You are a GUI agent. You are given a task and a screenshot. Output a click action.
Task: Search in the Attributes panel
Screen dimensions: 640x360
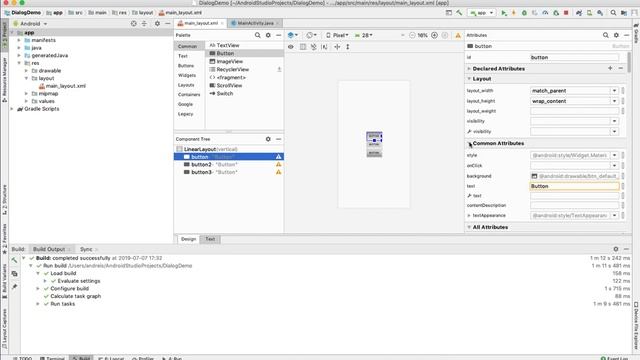606,36
